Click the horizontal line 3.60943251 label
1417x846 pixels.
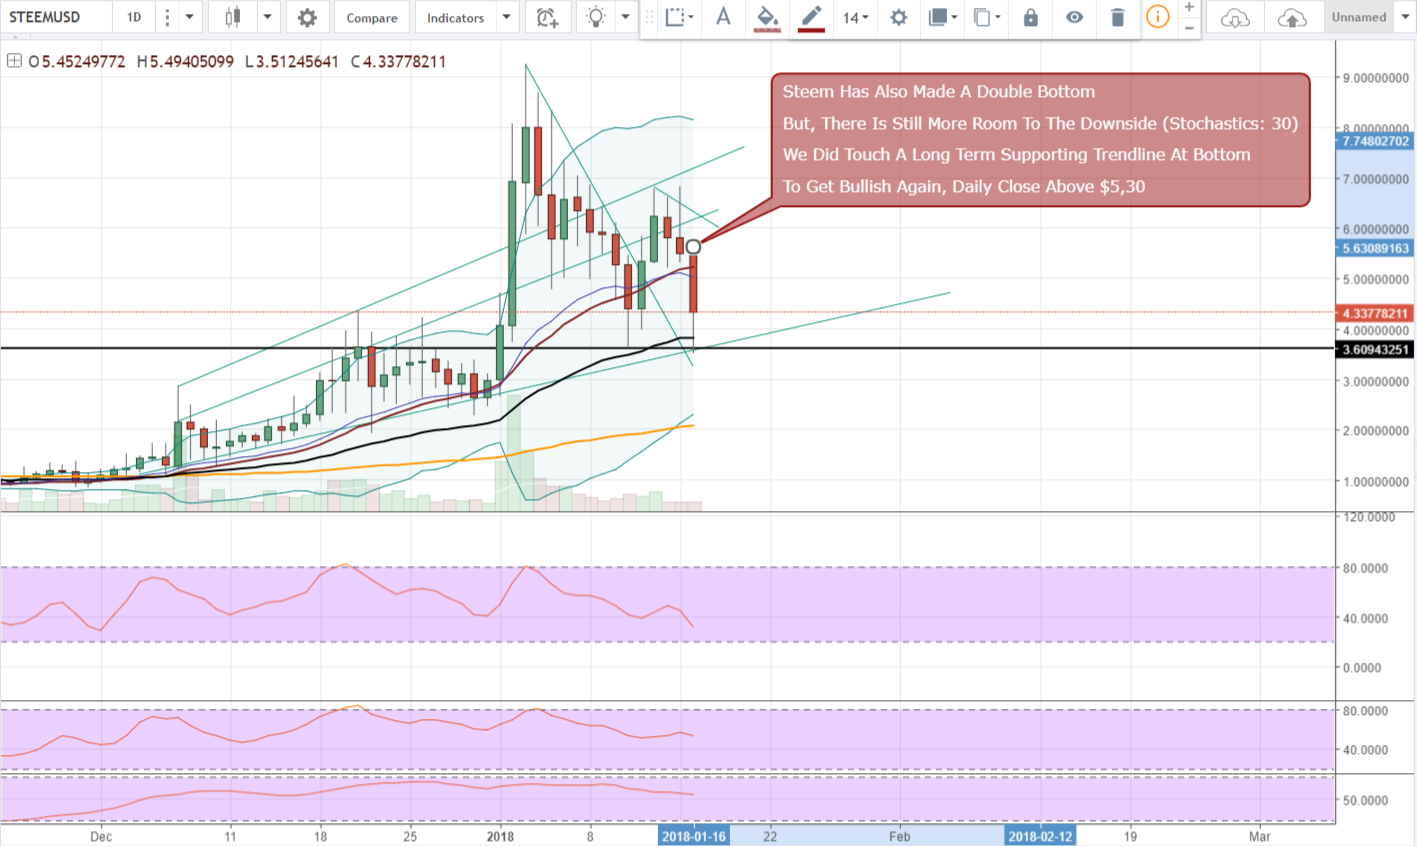(x=1375, y=349)
